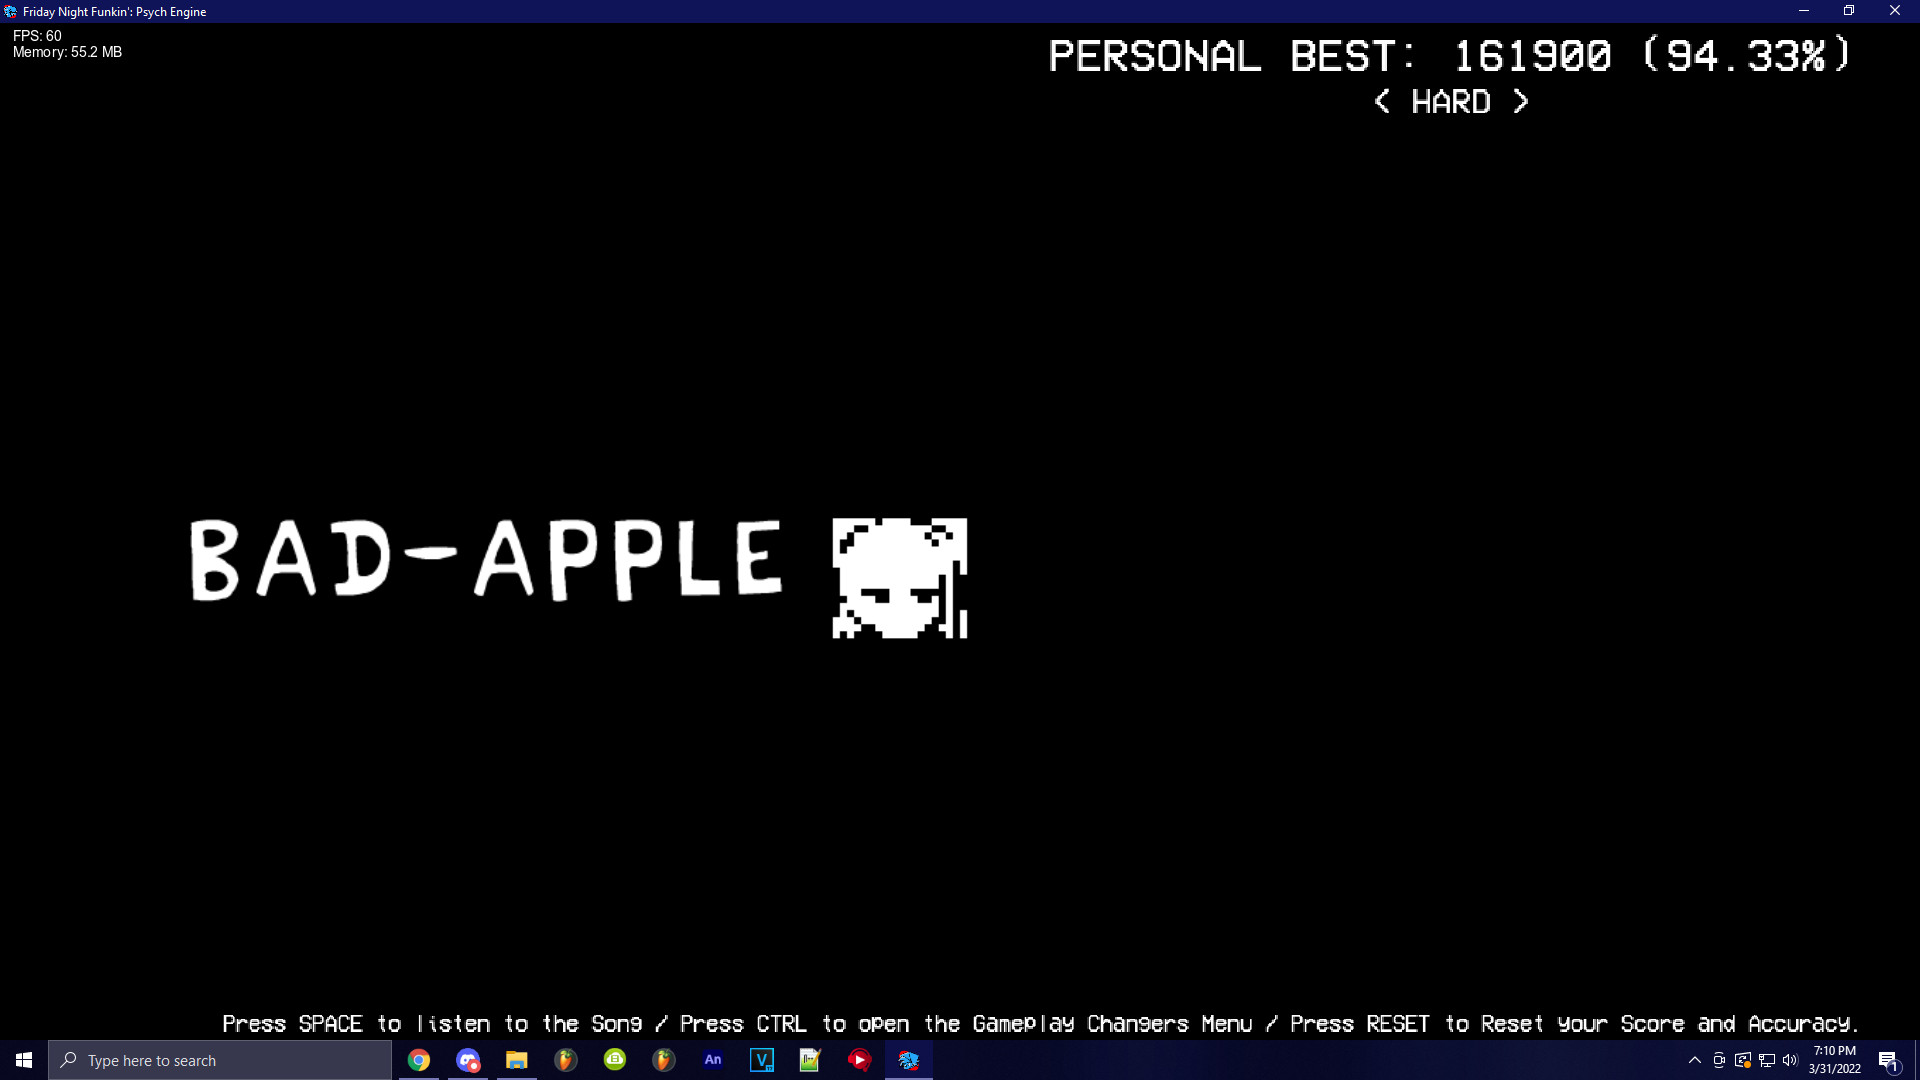The width and height of the screenshot is (1920, 1080).
Task: Expand hidden icons in the system tray
Action: click(1695, 1060)
